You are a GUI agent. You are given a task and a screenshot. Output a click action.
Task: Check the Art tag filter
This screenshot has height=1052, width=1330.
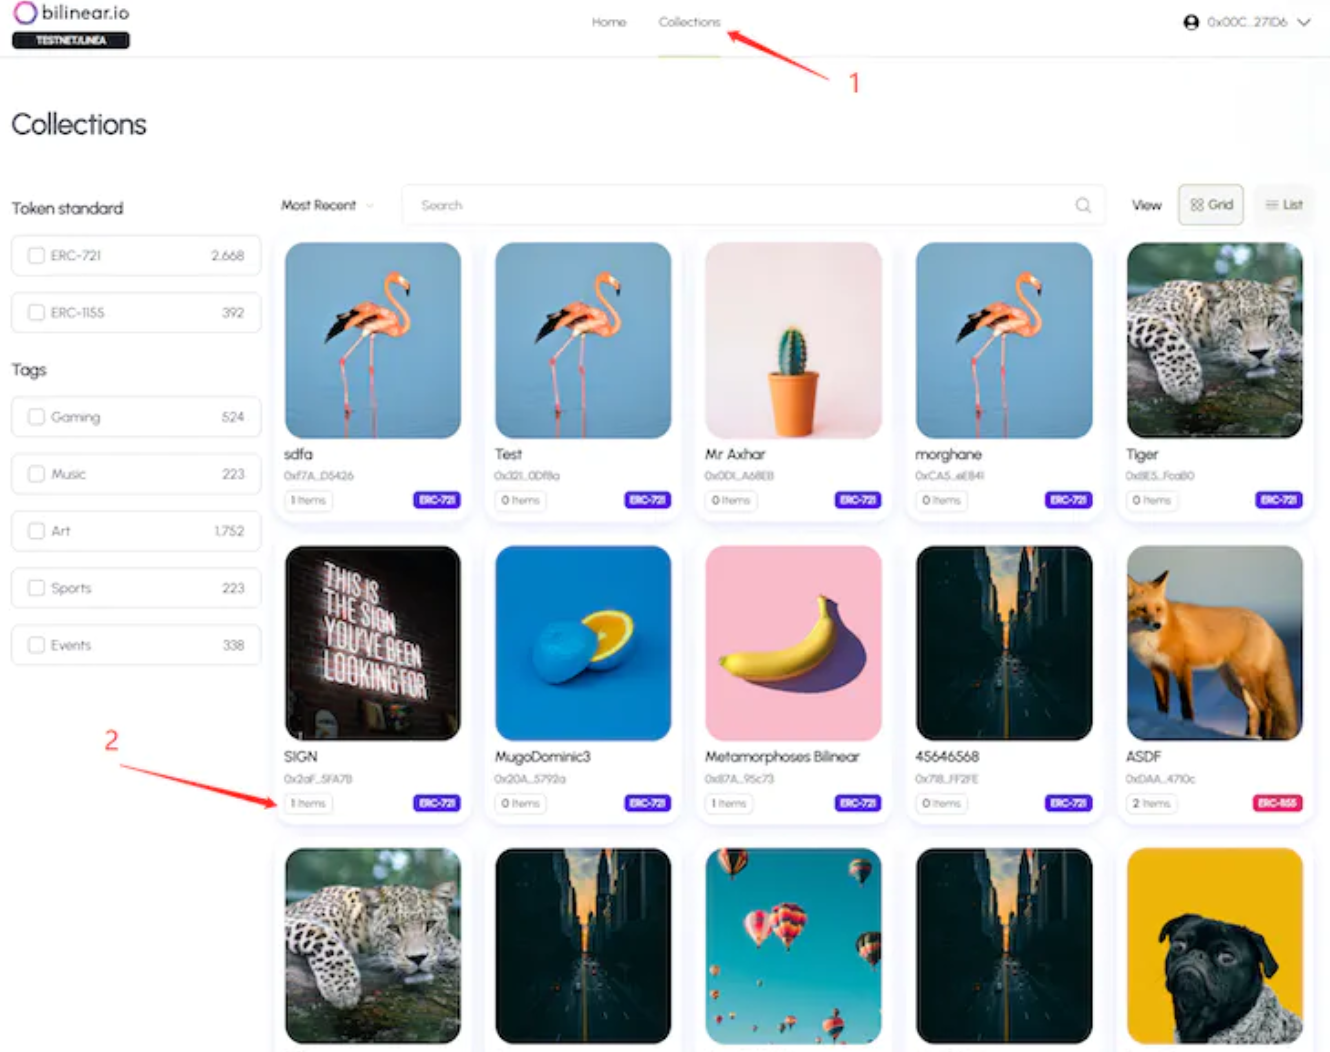click(x=37, y=531)
